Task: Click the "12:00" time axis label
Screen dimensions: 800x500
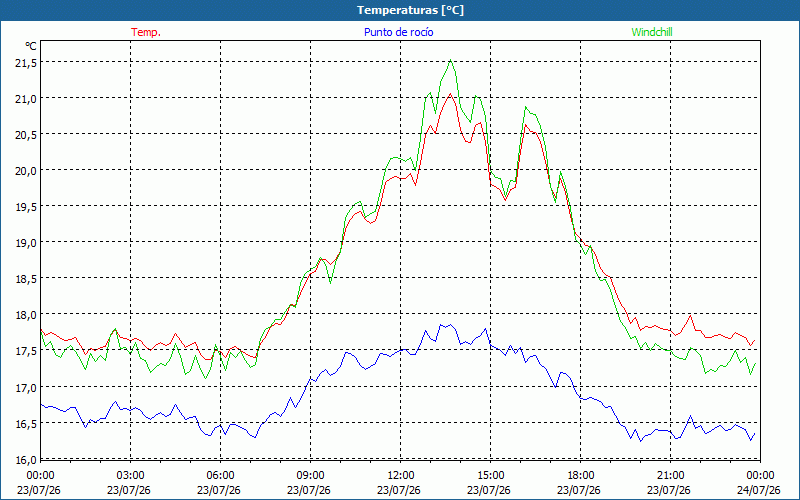Action: [x=401, y=475]
